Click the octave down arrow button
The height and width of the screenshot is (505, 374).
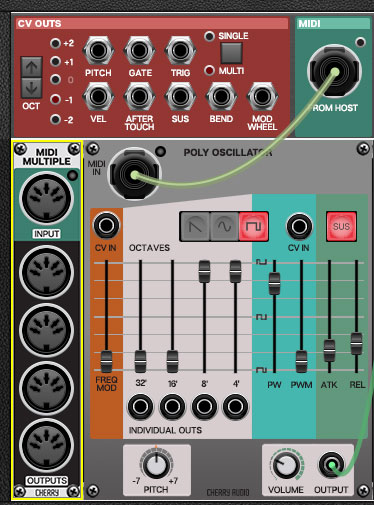pyautogui.click(x=32, y=88)
